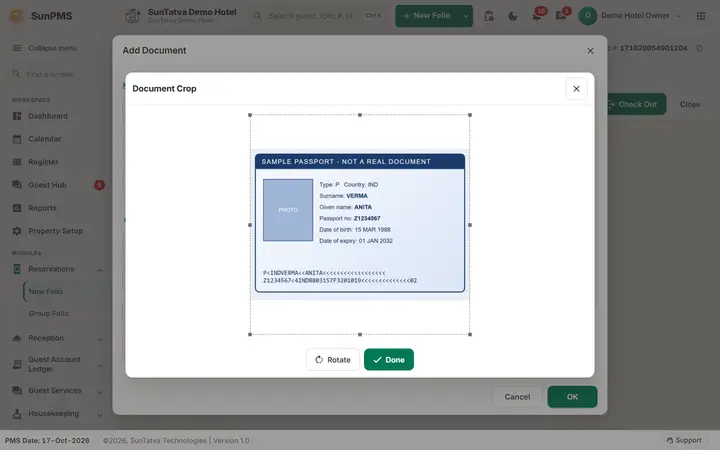The width and height of the screenshot is (720, 450).
Task: Click the Collapse menu hamburger icon
Action: [17, 48]
